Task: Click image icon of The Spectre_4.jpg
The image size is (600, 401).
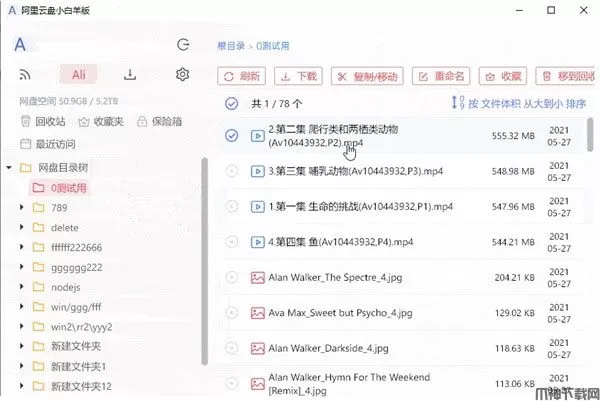Action: pyautogui.click(x=258, y=277)
